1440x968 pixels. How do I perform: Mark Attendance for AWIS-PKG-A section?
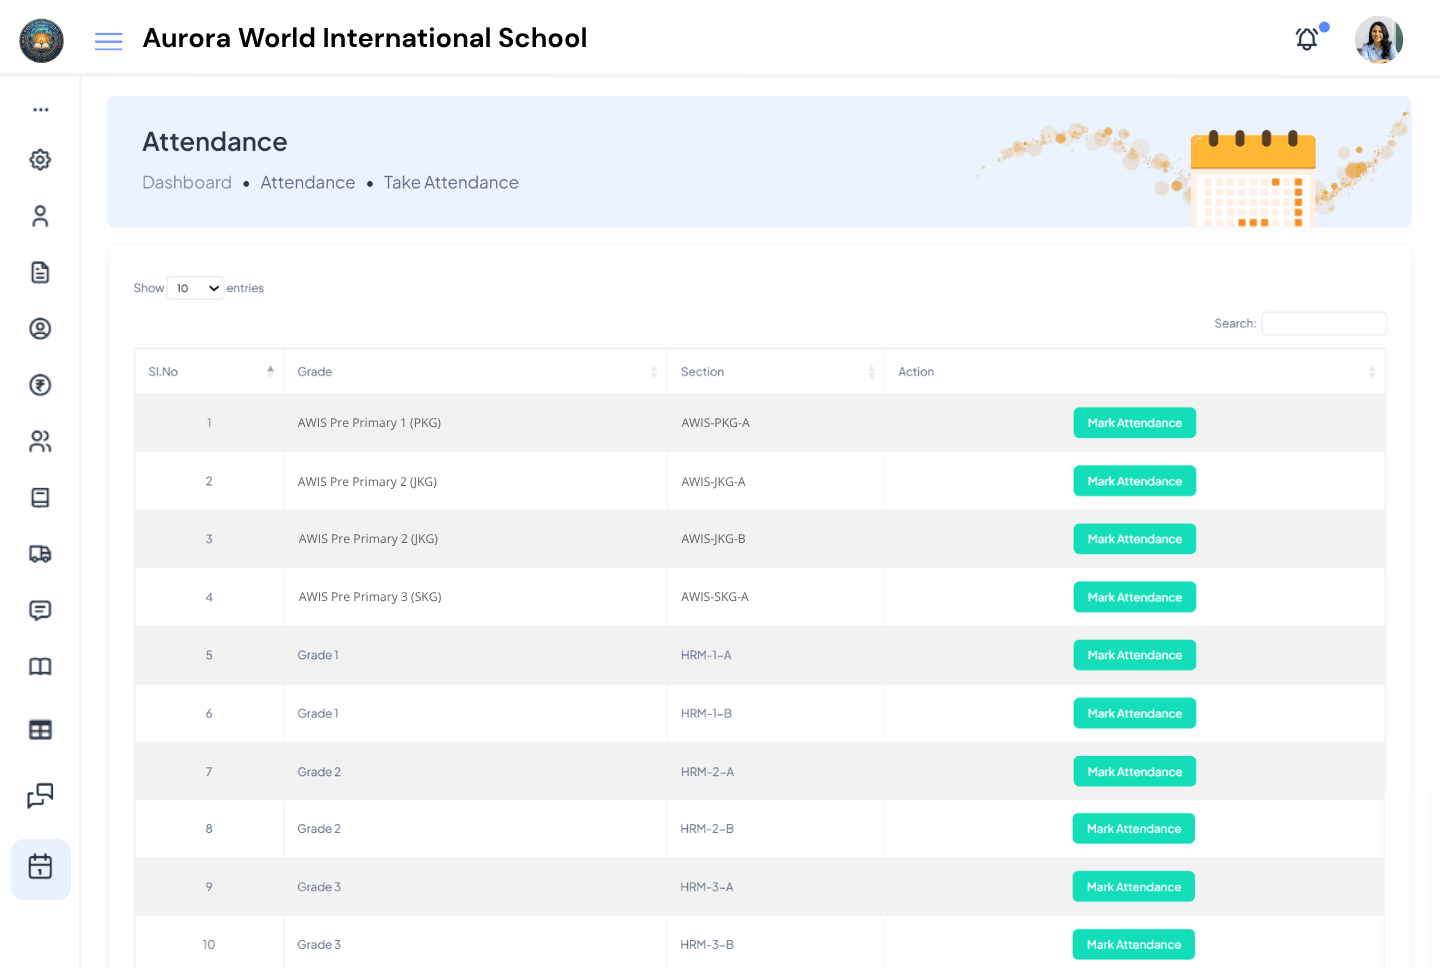pos(1134,422)
